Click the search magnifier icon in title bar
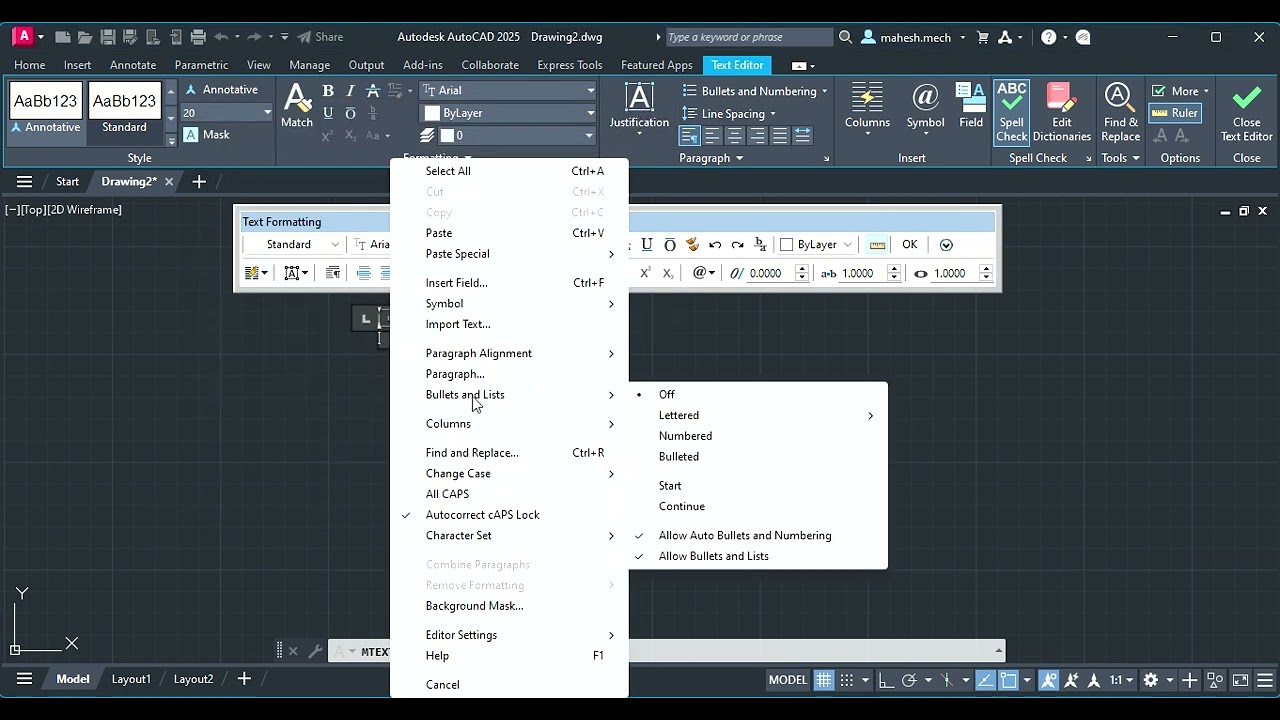The image size is (1280, 720). [x=846, y=37]
